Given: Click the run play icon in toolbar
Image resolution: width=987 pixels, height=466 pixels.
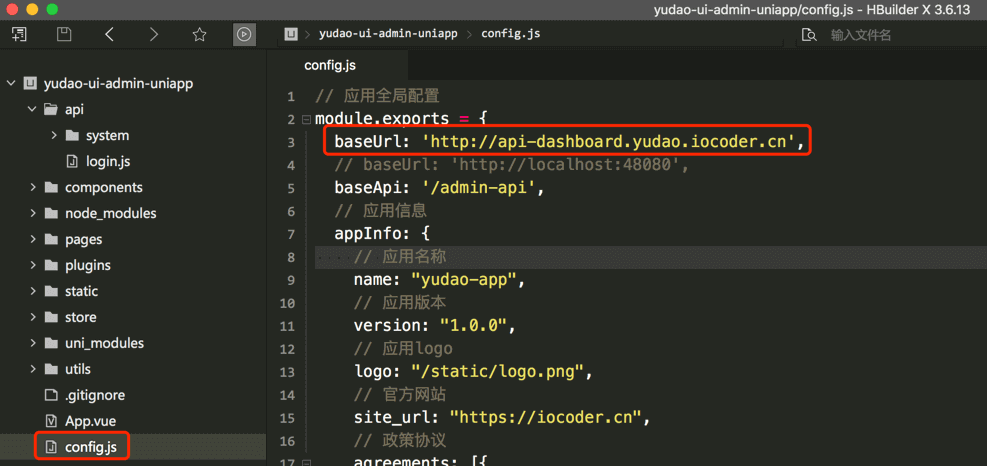Looking at the screenshot, I should point(244,34).
